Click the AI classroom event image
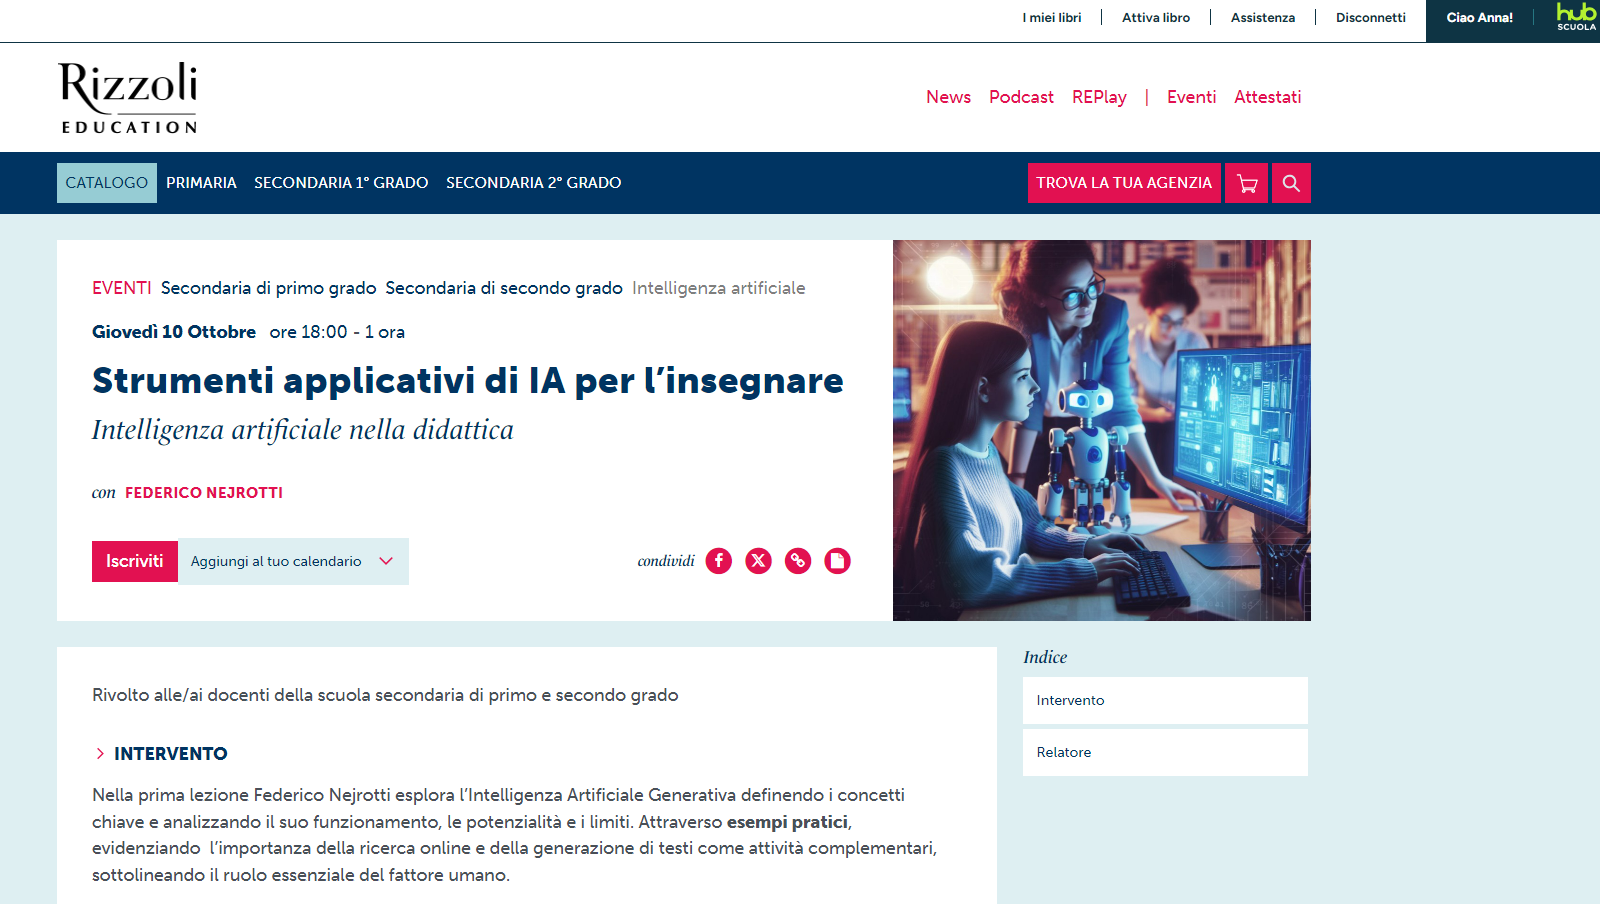The height and width of the screenshot is (904, 1600). (1102, 430)
